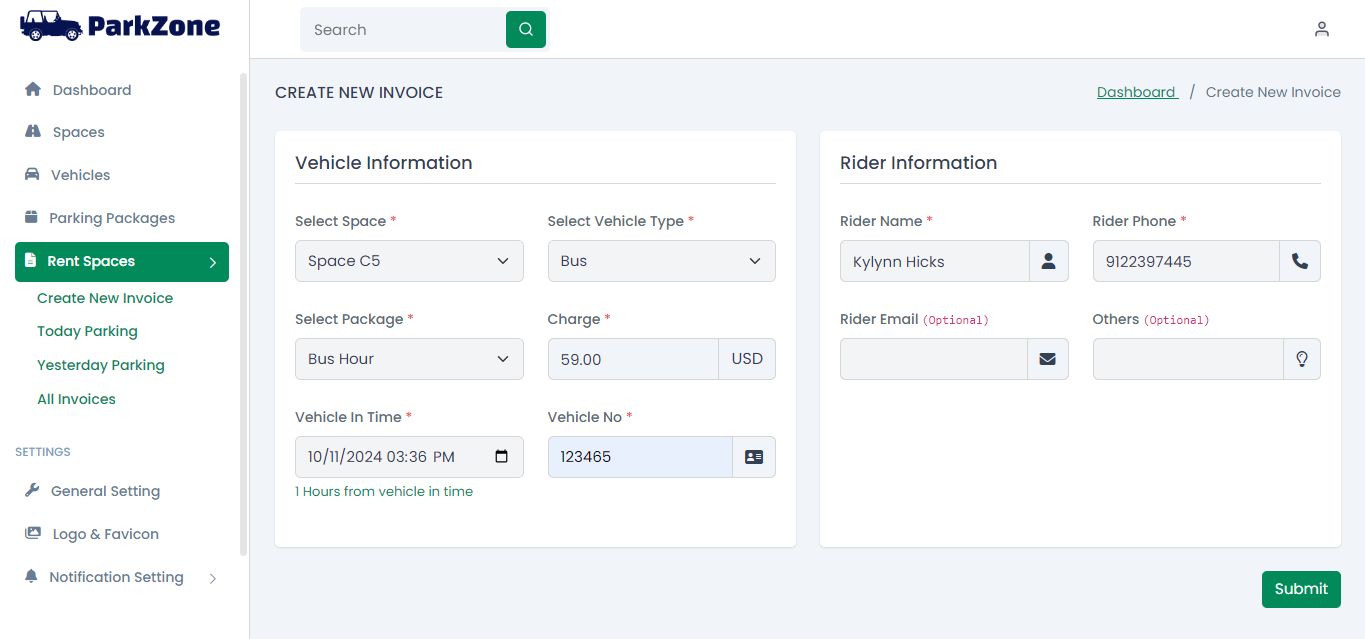The width and height of the screenshot is (1365, 639).
Task: Go to Parking Packages in sidebar
Action: tap(111, 218)
